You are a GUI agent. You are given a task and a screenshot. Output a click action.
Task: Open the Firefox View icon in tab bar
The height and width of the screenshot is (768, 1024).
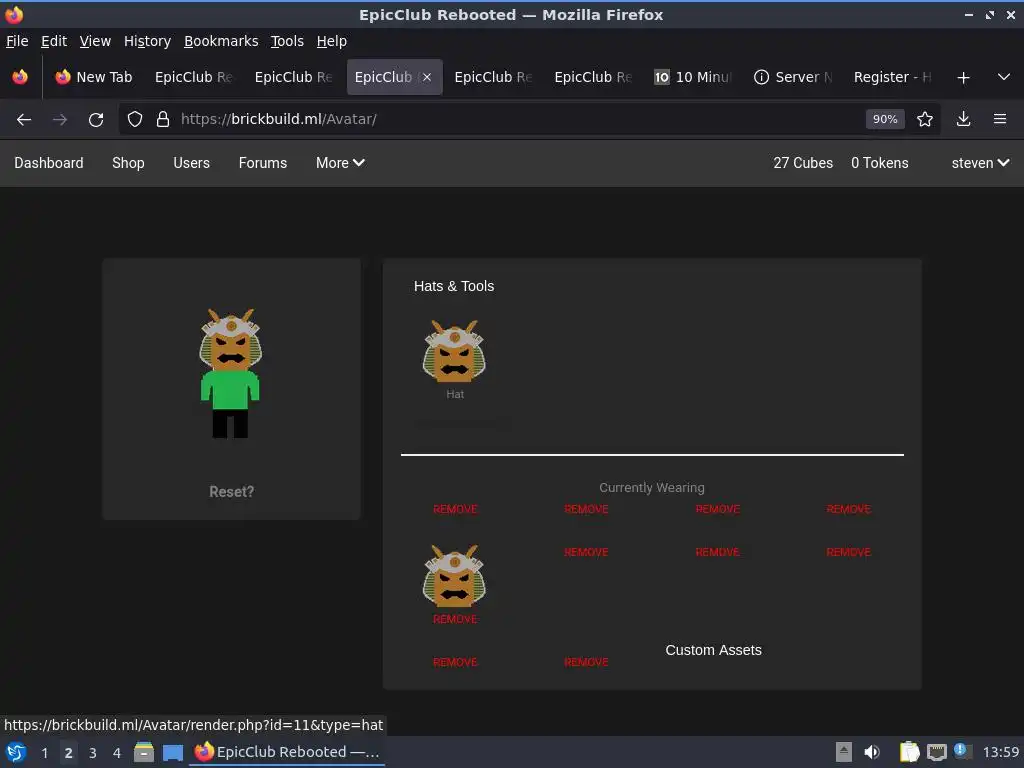tap(20, 77)
